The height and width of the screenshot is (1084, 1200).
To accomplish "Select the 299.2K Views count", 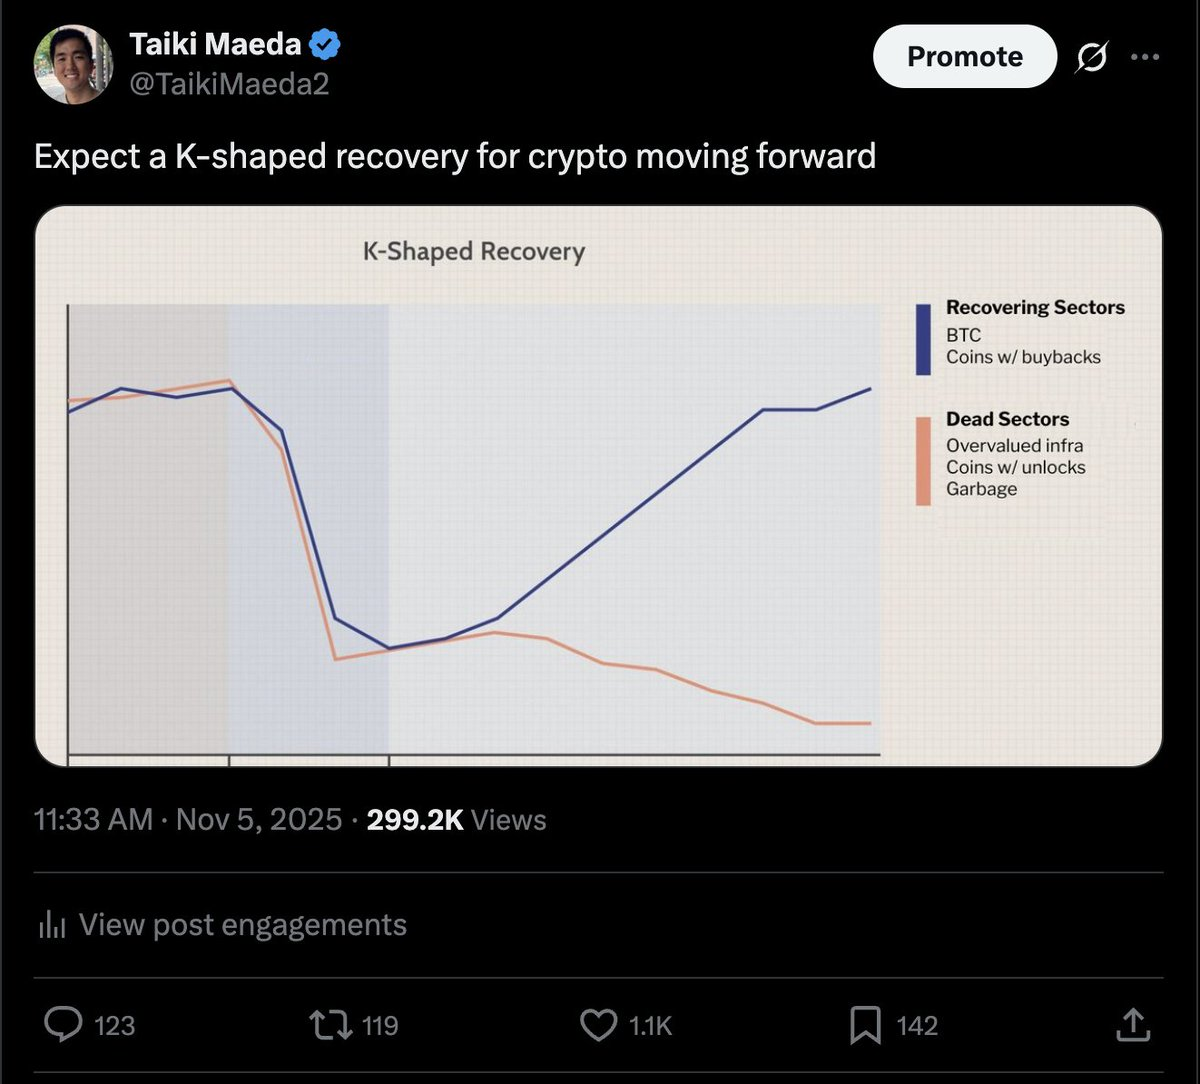I will coord(456,820).
